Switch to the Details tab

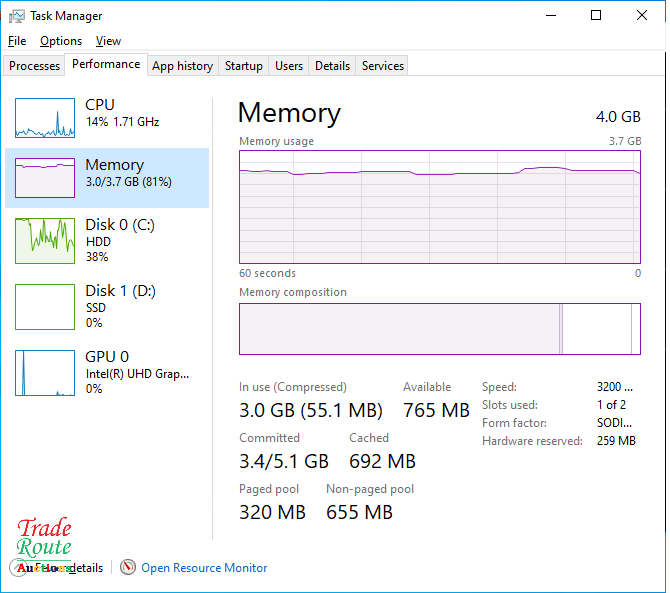[332, 66]
